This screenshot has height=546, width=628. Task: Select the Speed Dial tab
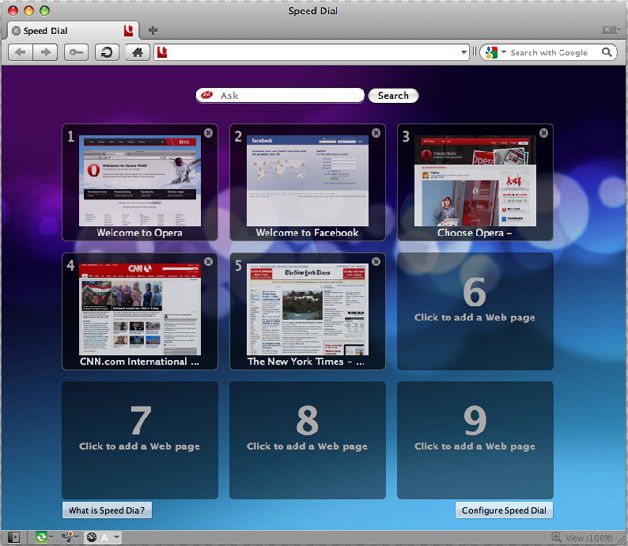pos(72,31)
